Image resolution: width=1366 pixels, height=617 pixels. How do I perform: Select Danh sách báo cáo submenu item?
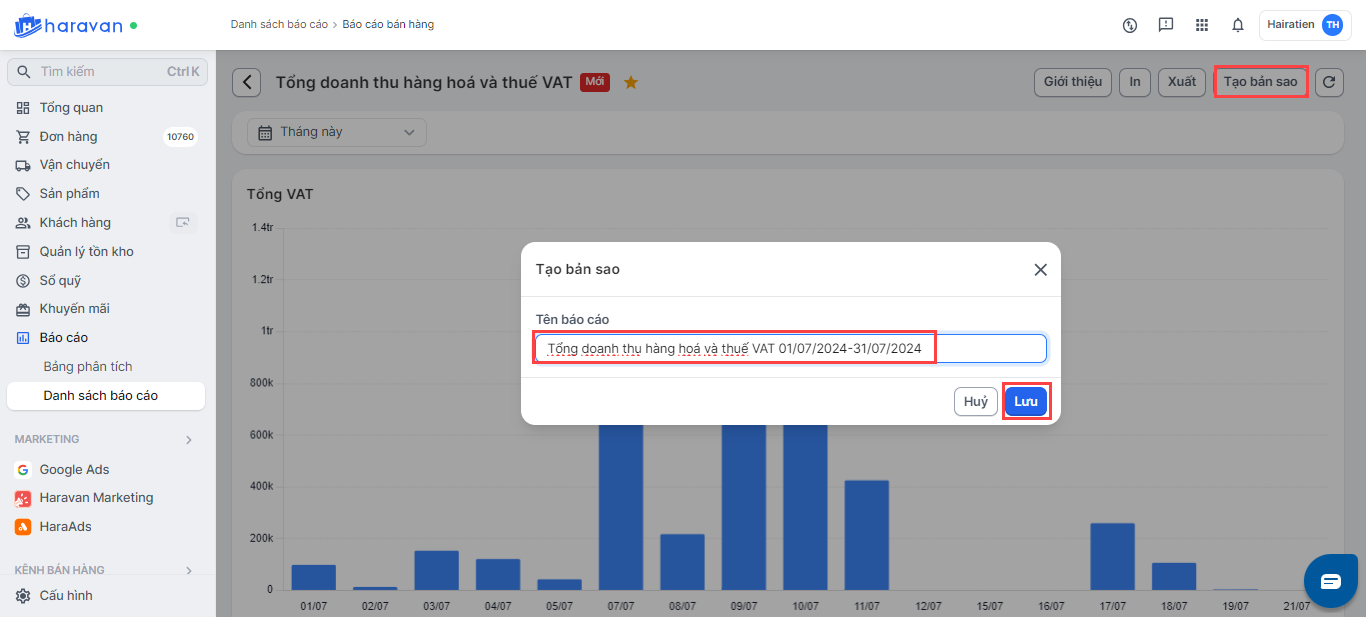click(106, 396)
